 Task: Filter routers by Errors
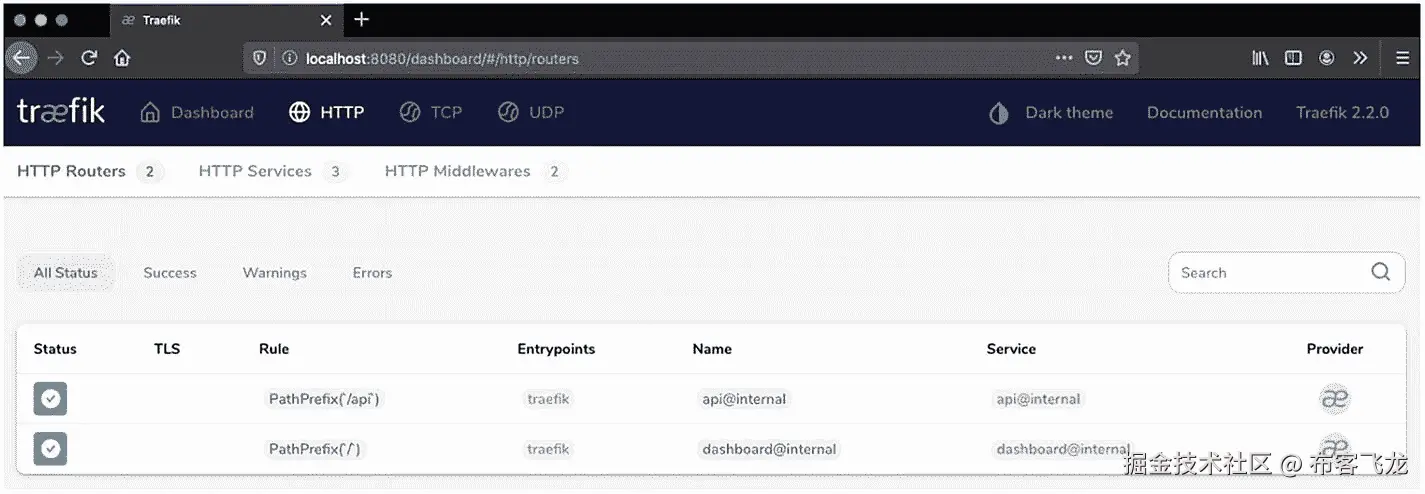coord(372,273)
